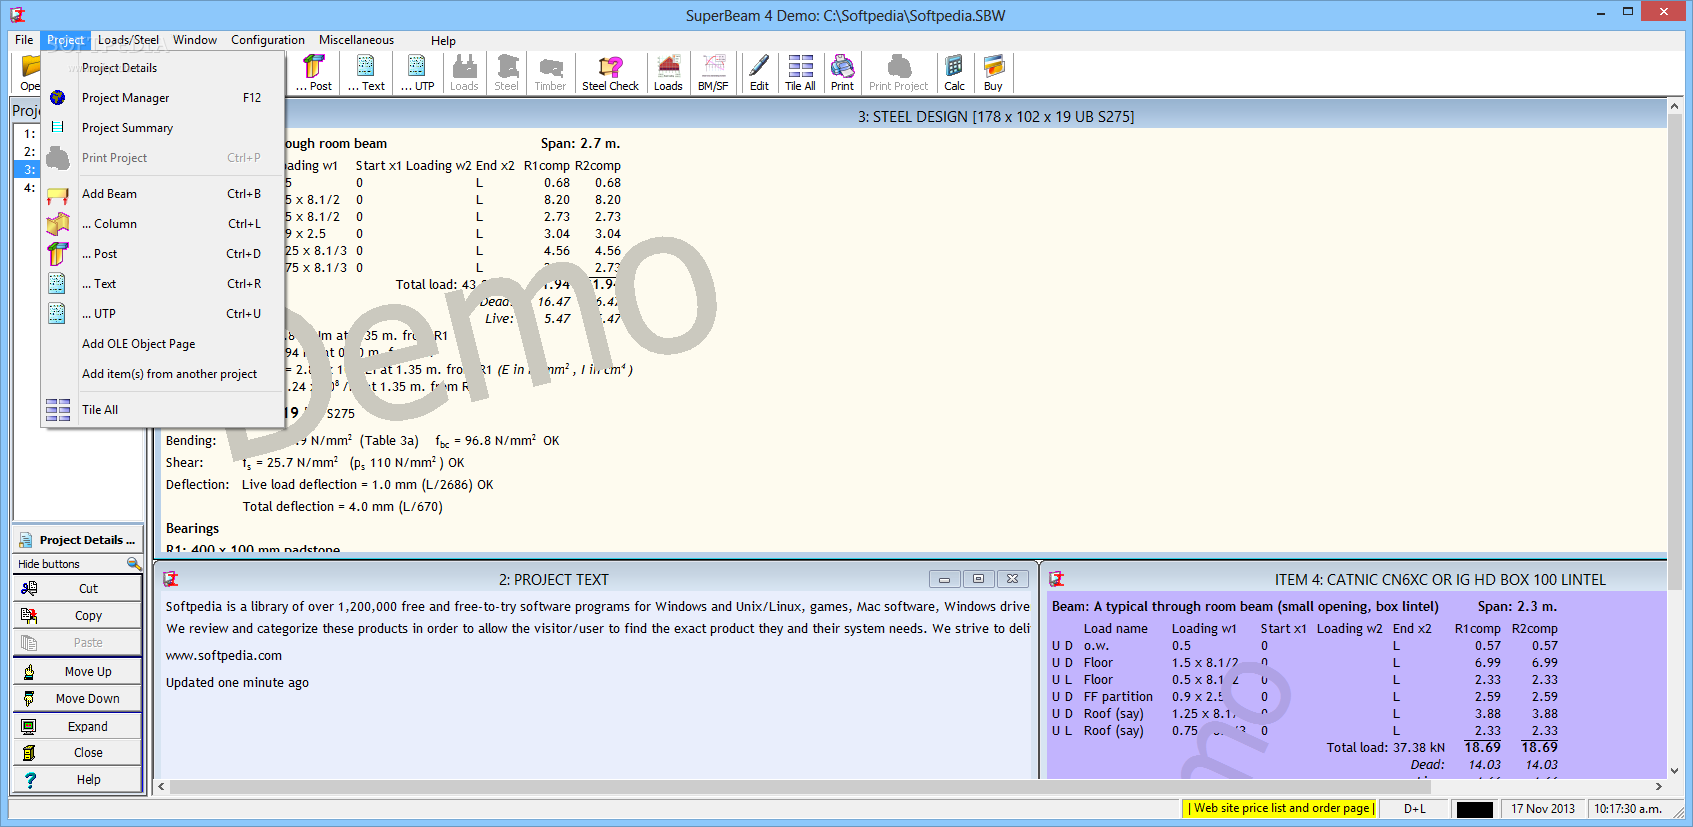
Task: Click Hide buttons
Action: click(49, 564)
